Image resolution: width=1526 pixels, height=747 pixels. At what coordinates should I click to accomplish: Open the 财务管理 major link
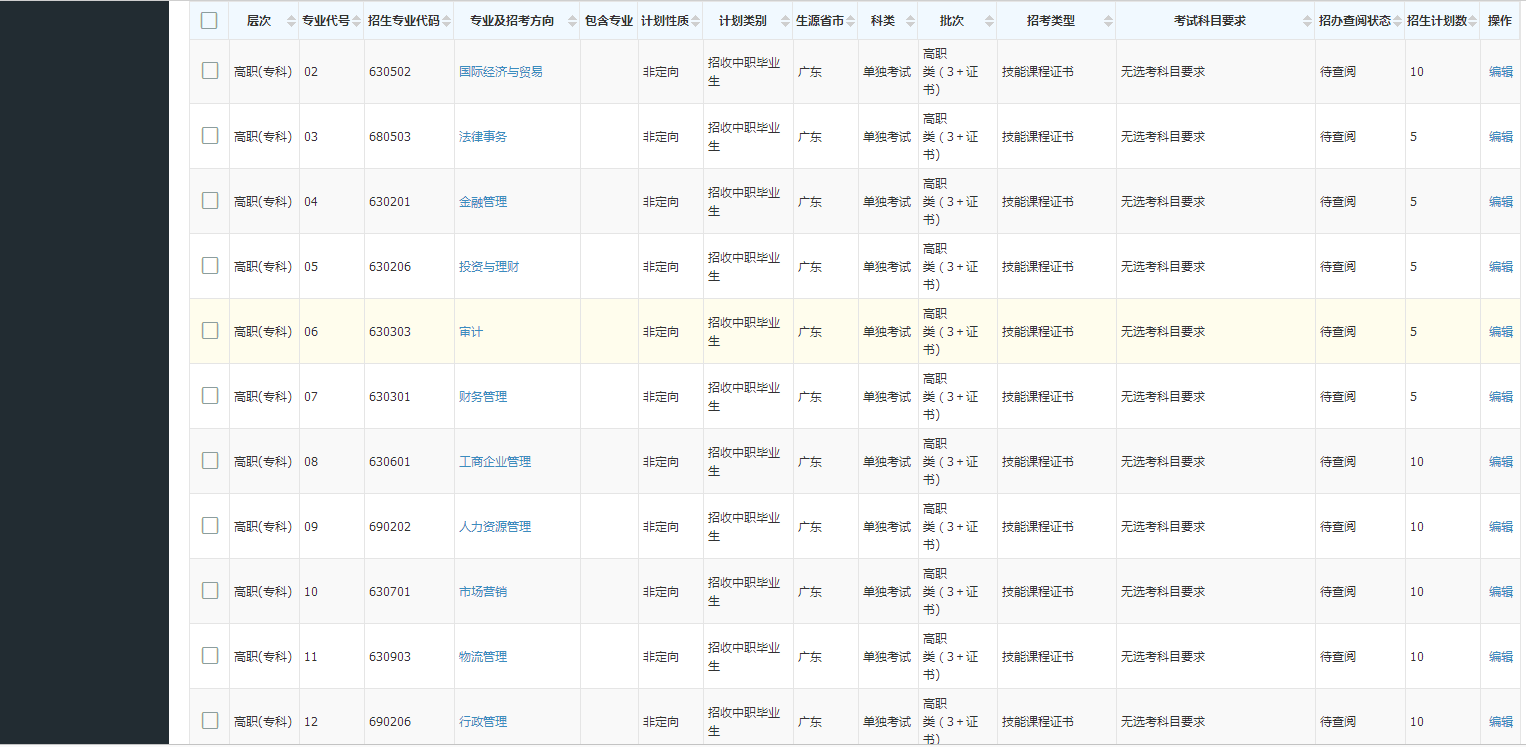[483, 397]
